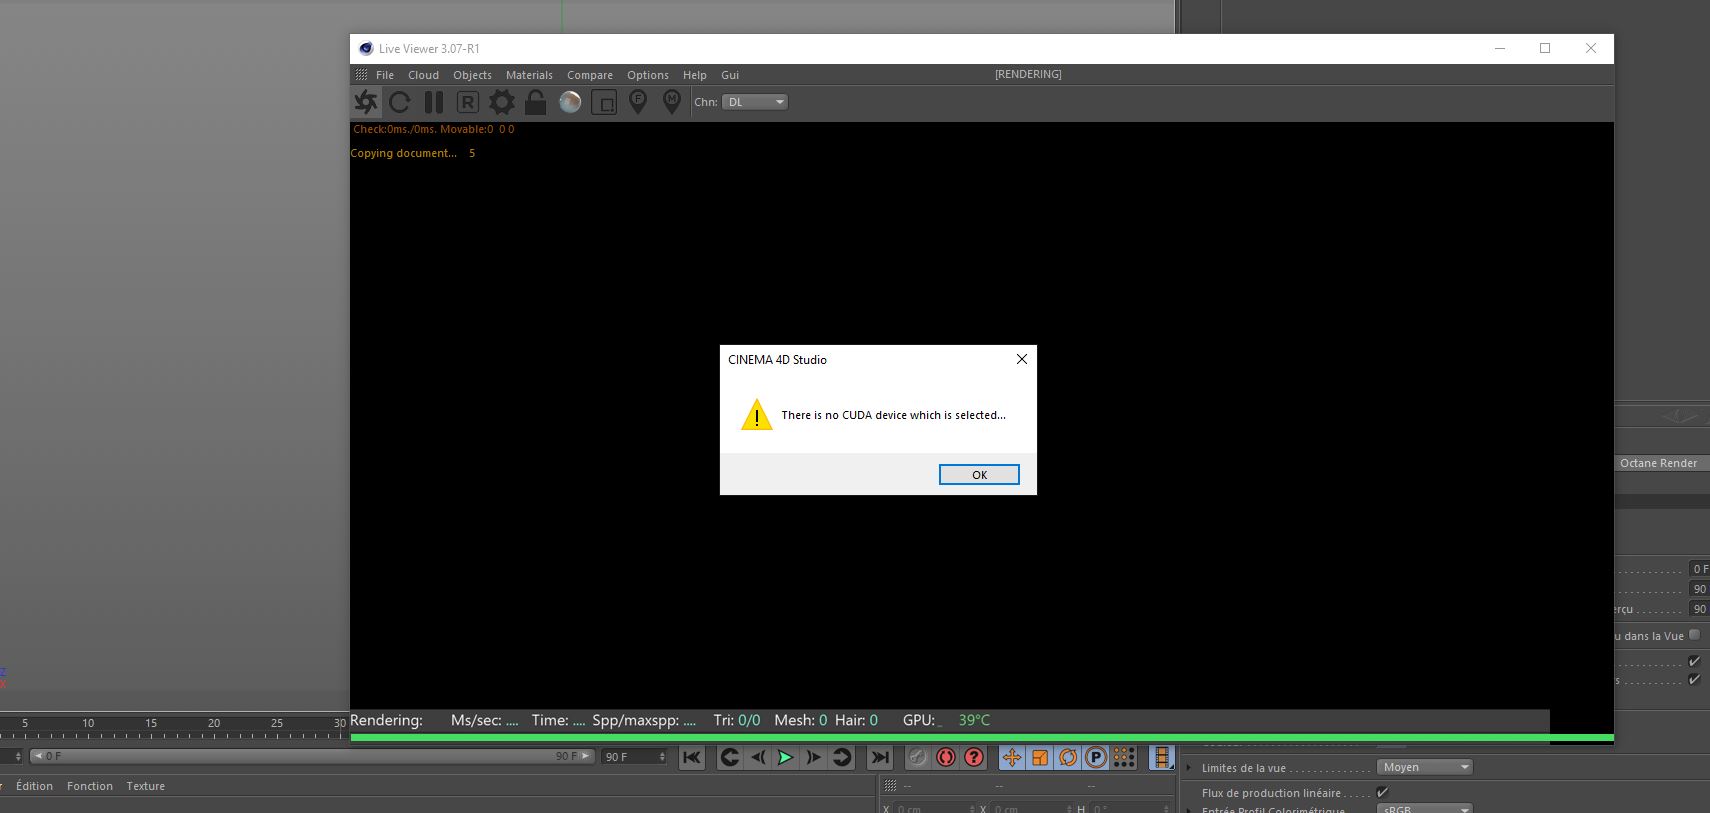1710x813 pixels.
Task: Open the Materials menu
Action: click(529, 75)
